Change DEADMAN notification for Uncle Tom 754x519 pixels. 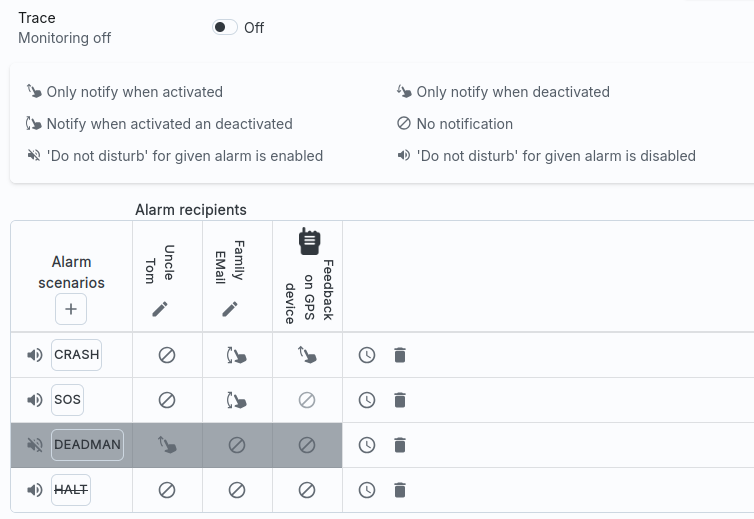(167, 445)
